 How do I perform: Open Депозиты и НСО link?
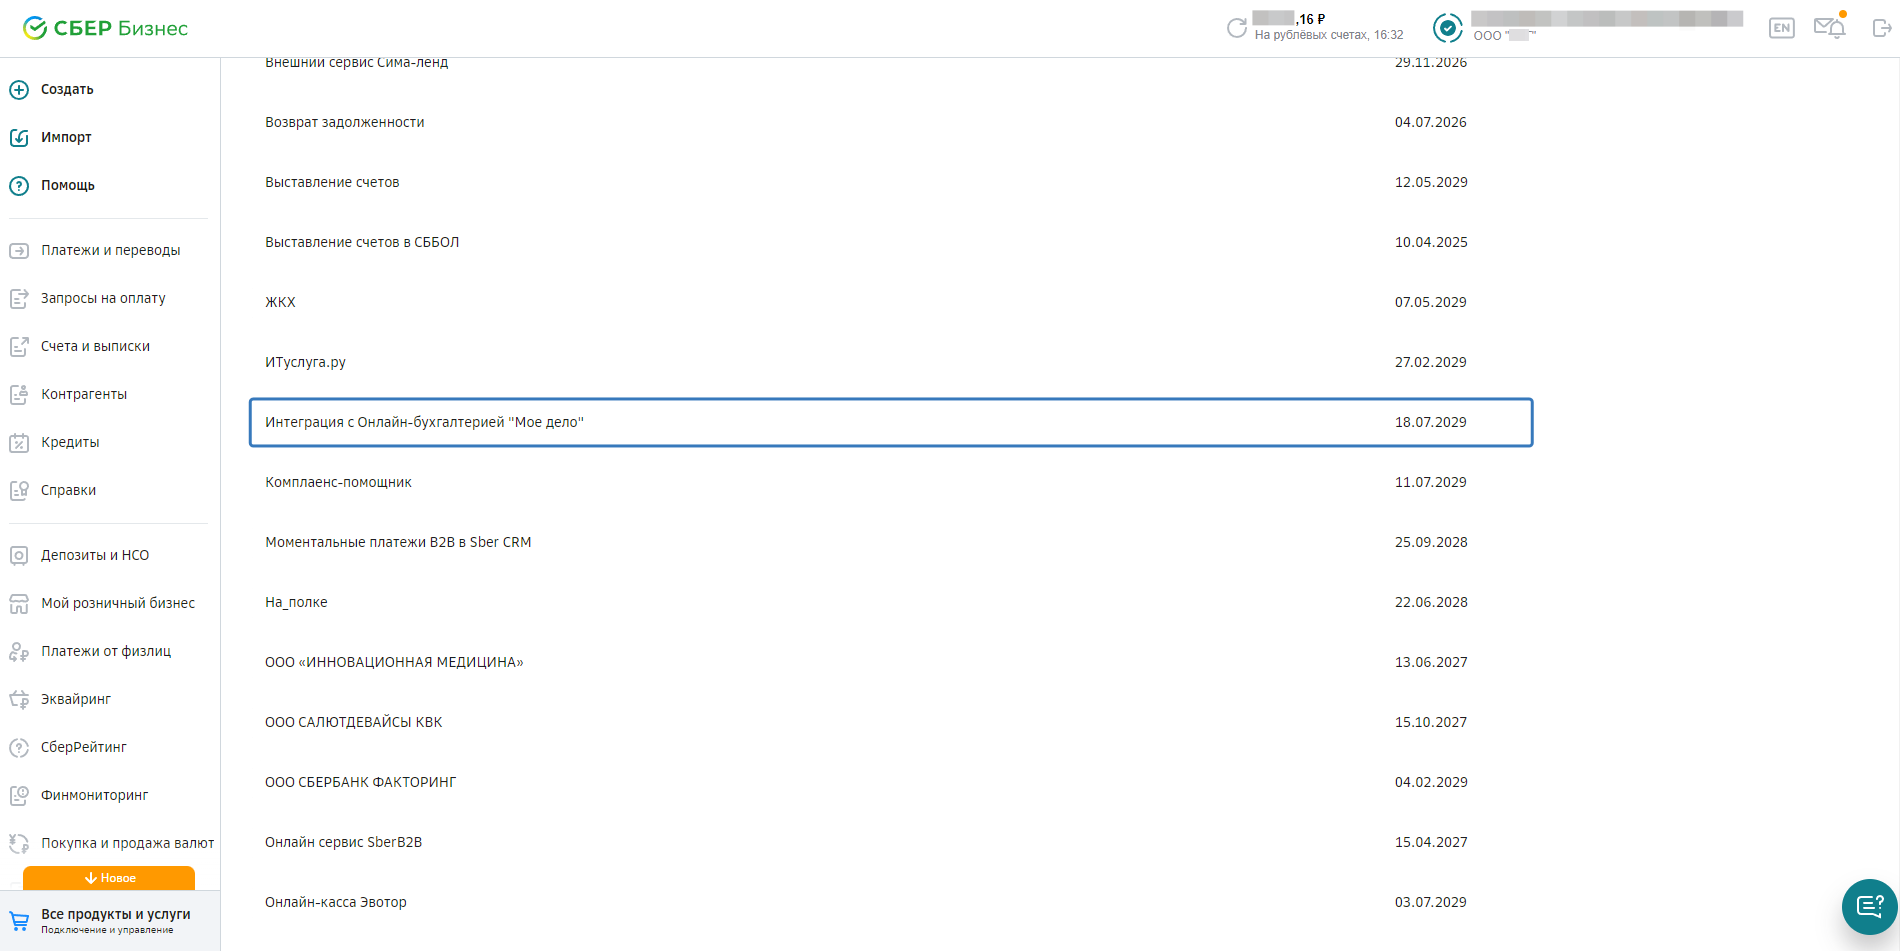point(95,555)
